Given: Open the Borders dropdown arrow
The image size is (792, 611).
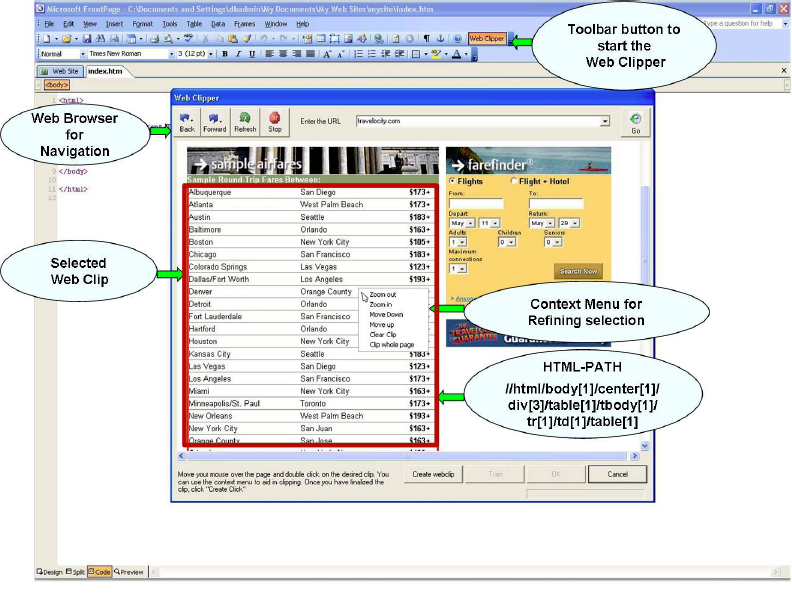Looking at the screenshot, I should click(426, 54).
